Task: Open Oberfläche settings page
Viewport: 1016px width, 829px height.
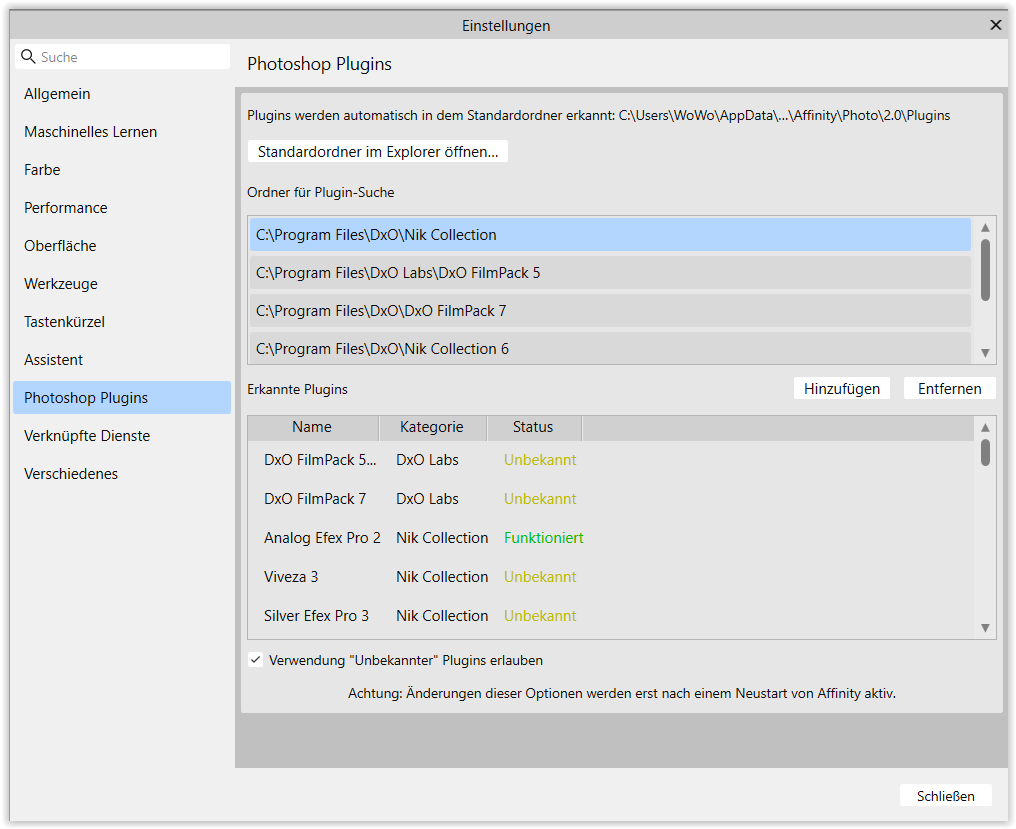Action: click(x=122, y=246)
